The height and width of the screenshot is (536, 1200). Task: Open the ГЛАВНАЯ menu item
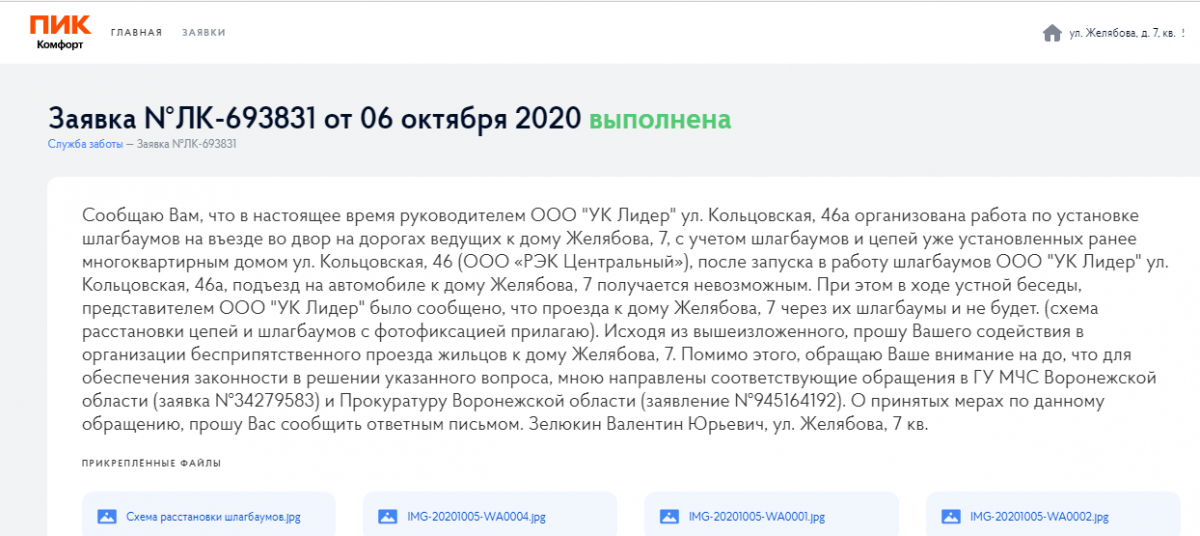coord(136,33)
